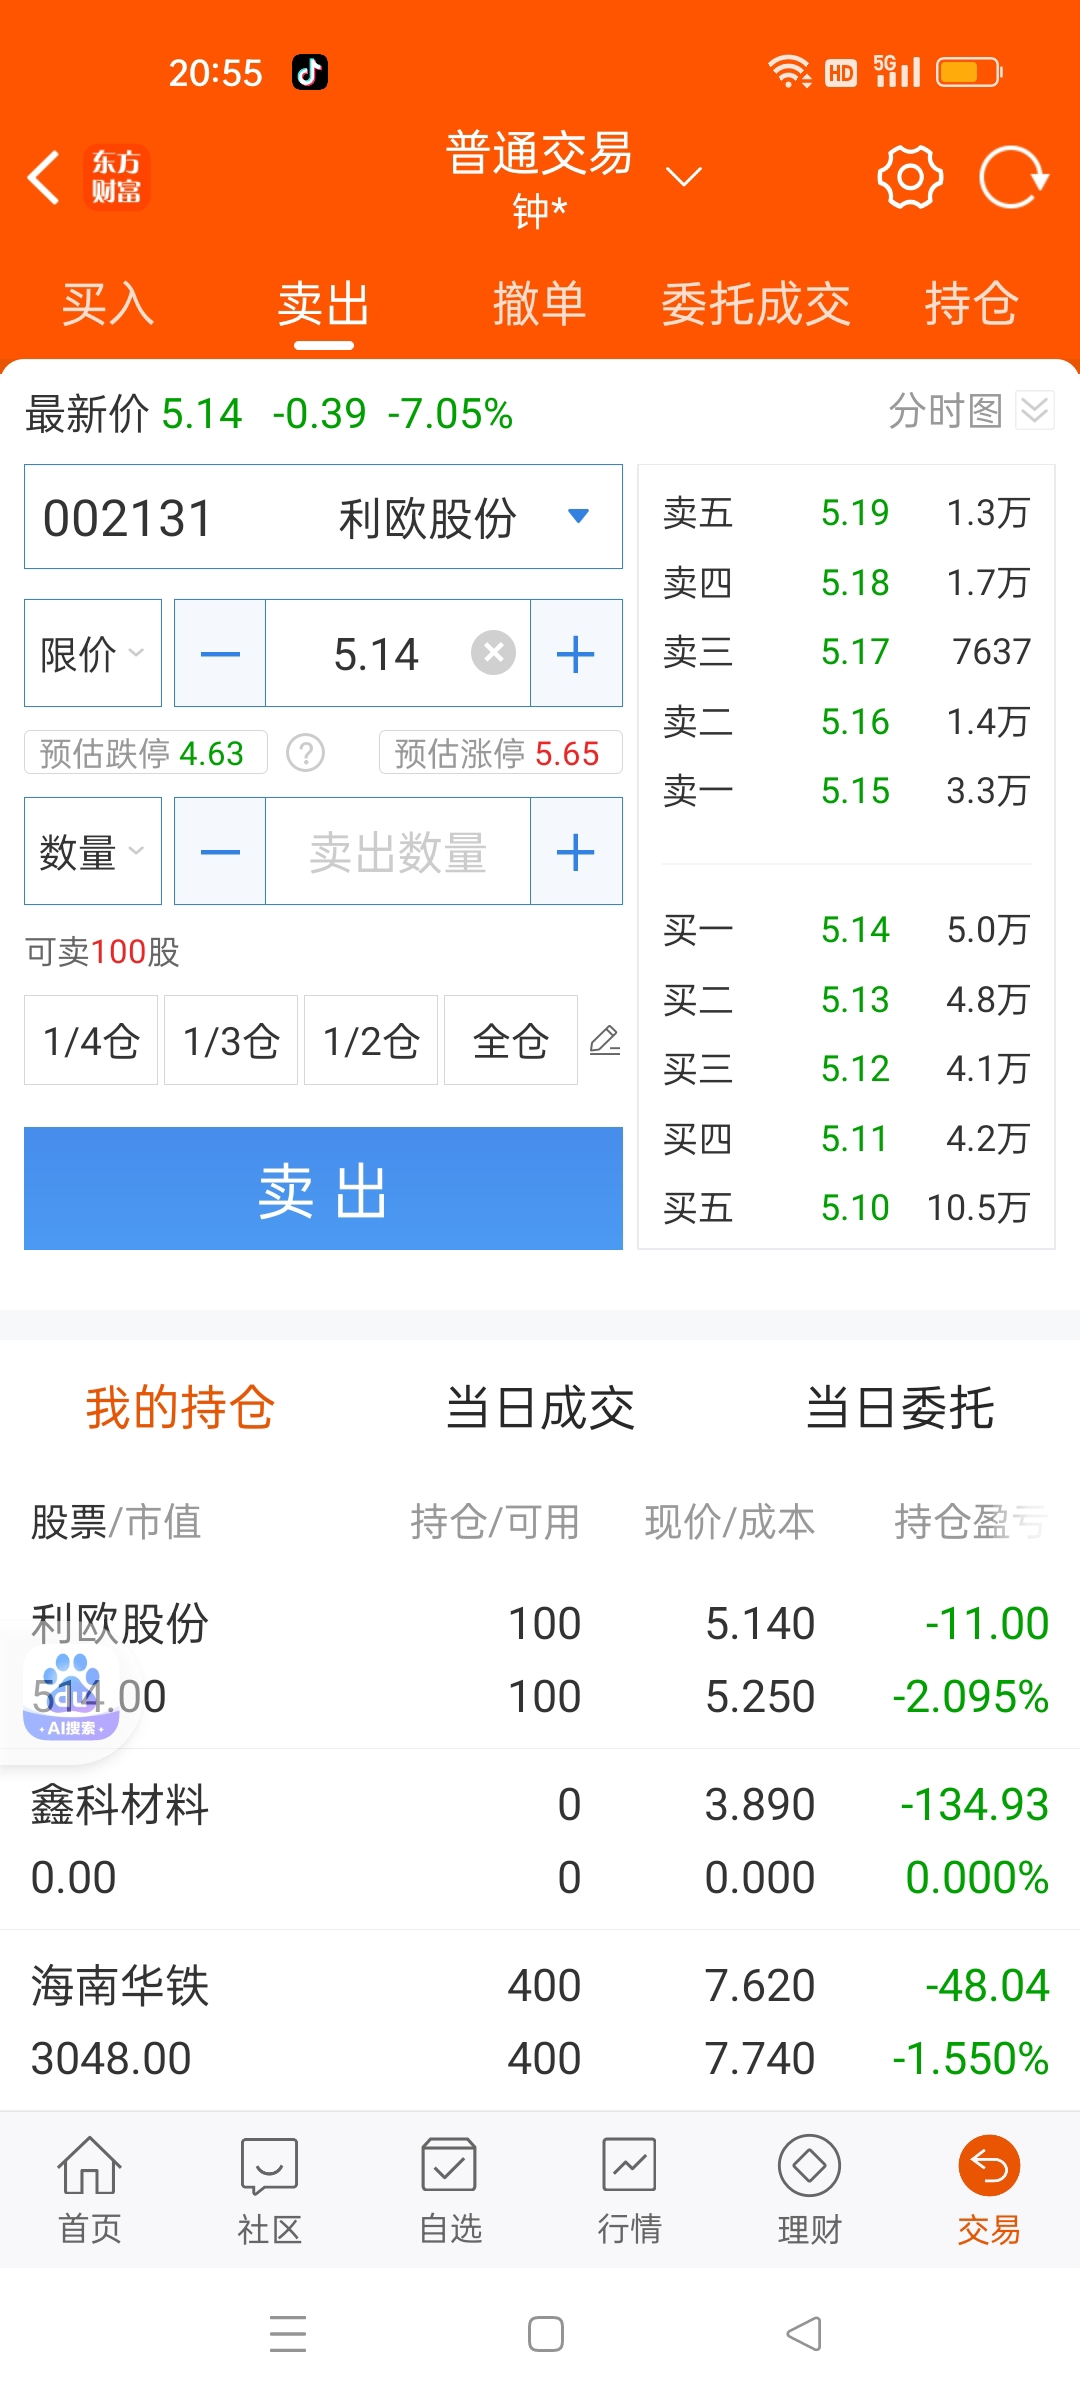Select 1/3仓 position button
This screenshot has height=2400, width=1080.
pos(231,1040)
